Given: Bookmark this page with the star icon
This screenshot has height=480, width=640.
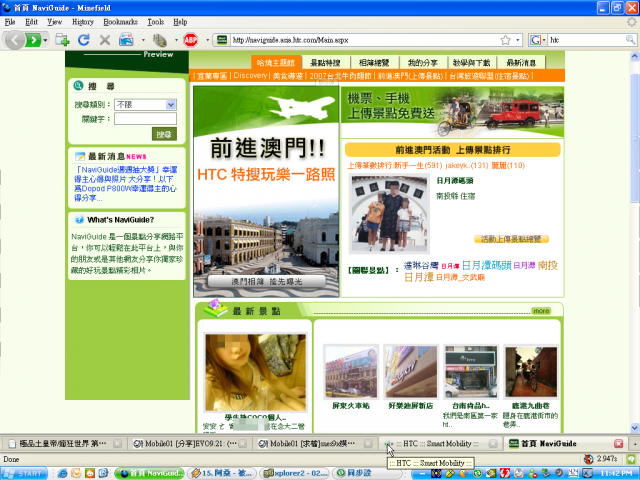Looking at the screenshot, I should (506, 40).
